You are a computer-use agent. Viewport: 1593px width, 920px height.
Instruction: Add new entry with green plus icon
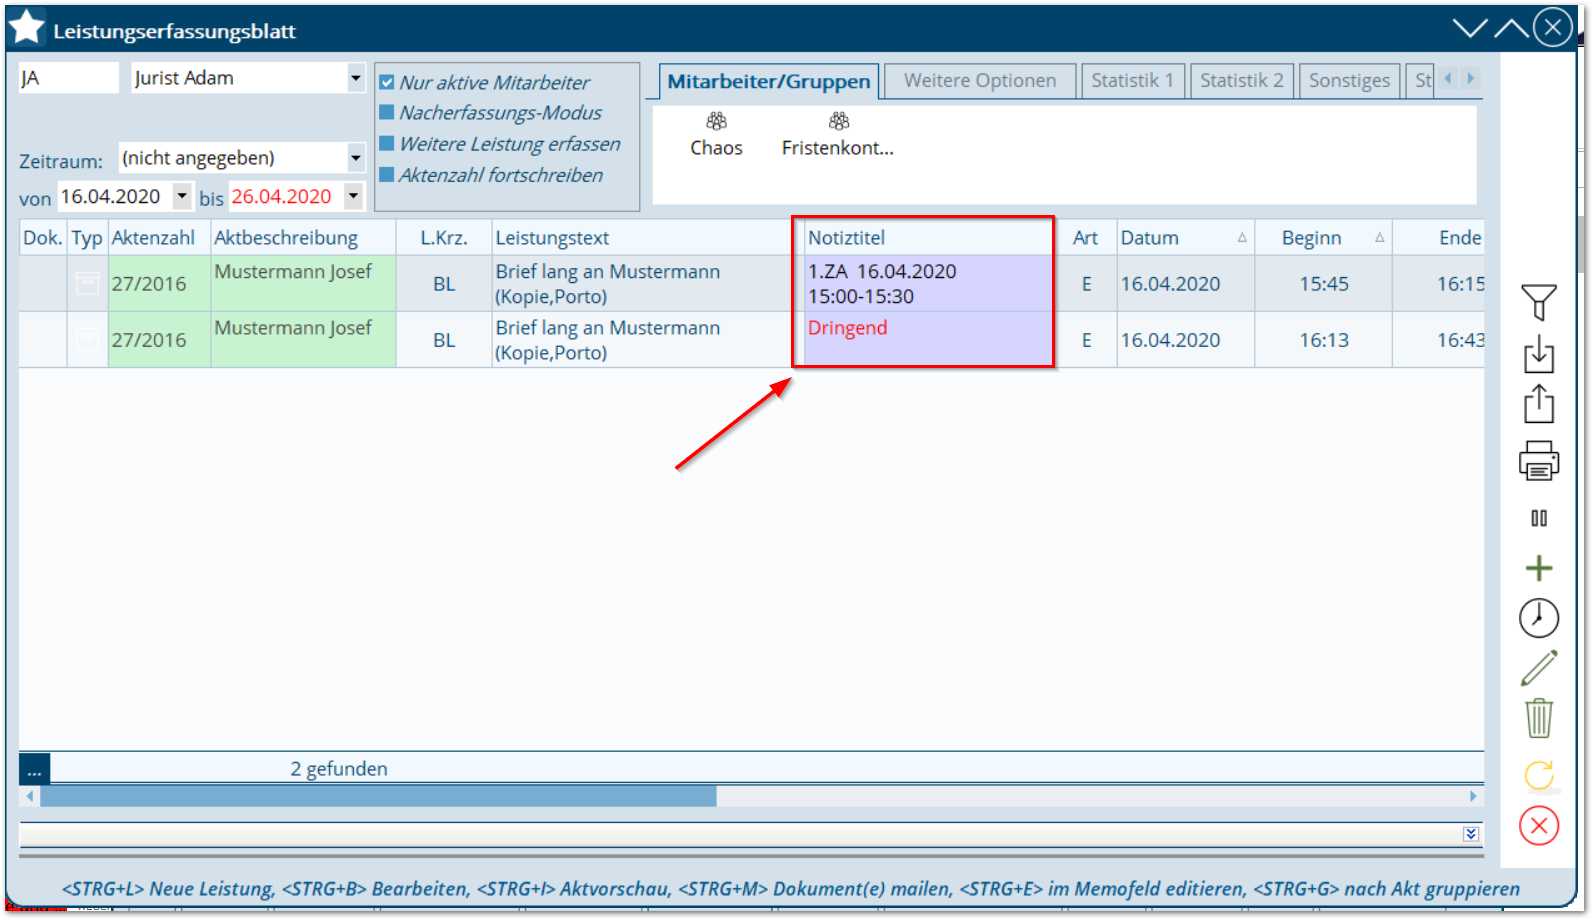point(1538,568)
